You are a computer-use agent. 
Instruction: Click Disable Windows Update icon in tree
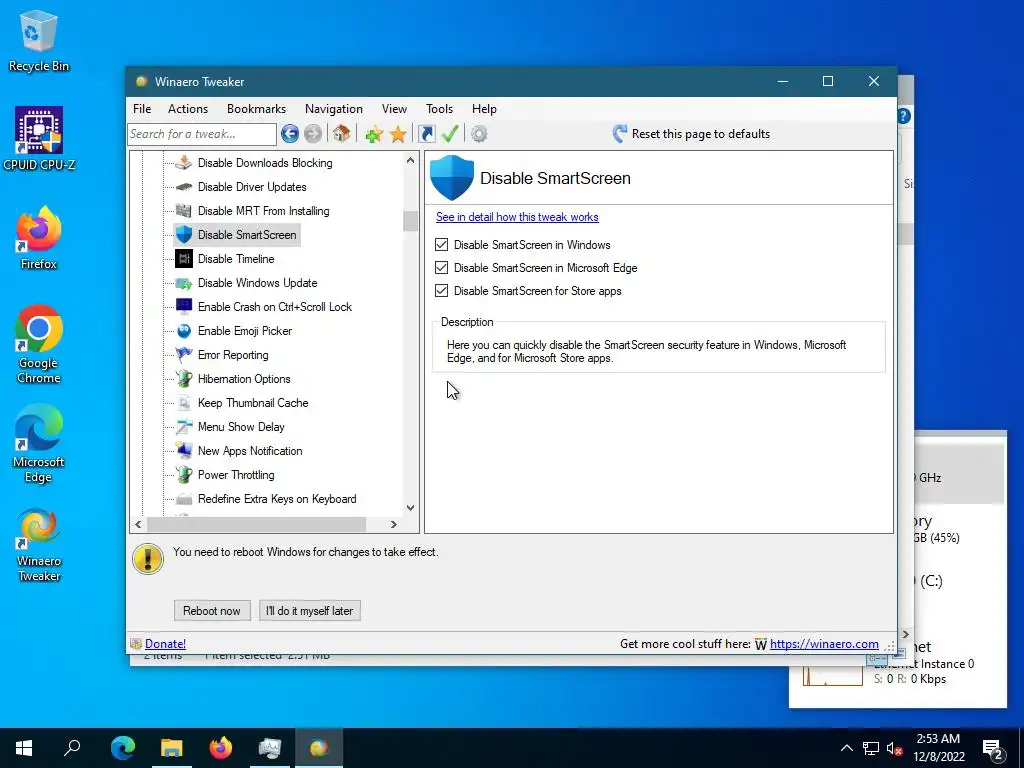coord(184,283)
